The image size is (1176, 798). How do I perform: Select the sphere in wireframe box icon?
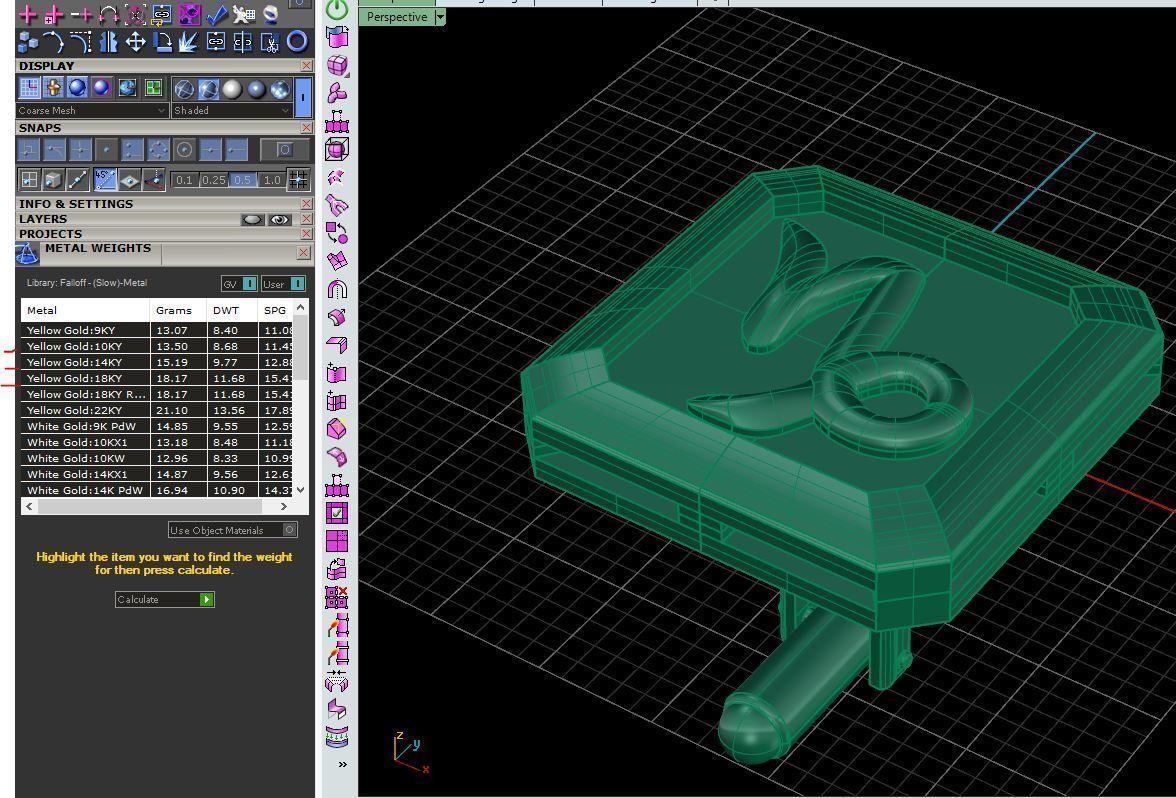(338, 148)
